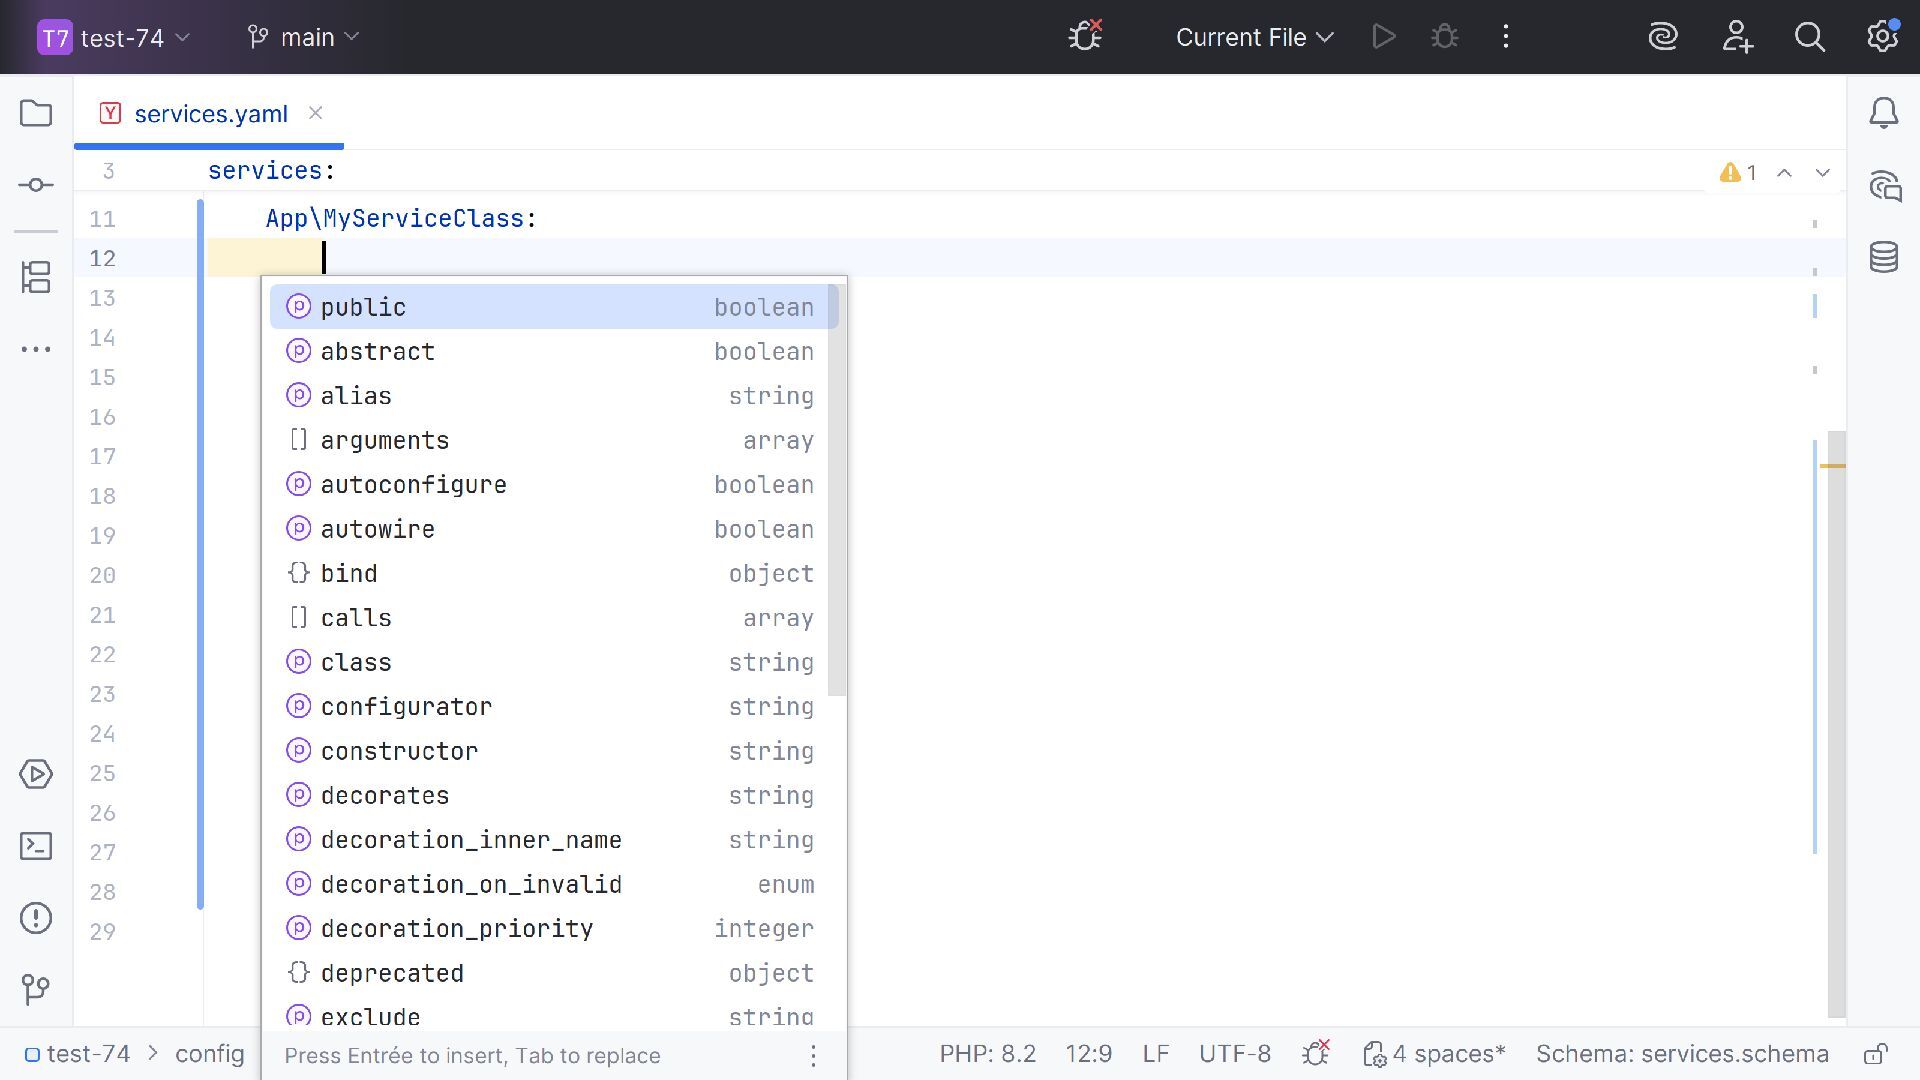Screen dimensions: 1920x1080
Task: Select the services.yaml editor tab
Action: tap(210, 114)
